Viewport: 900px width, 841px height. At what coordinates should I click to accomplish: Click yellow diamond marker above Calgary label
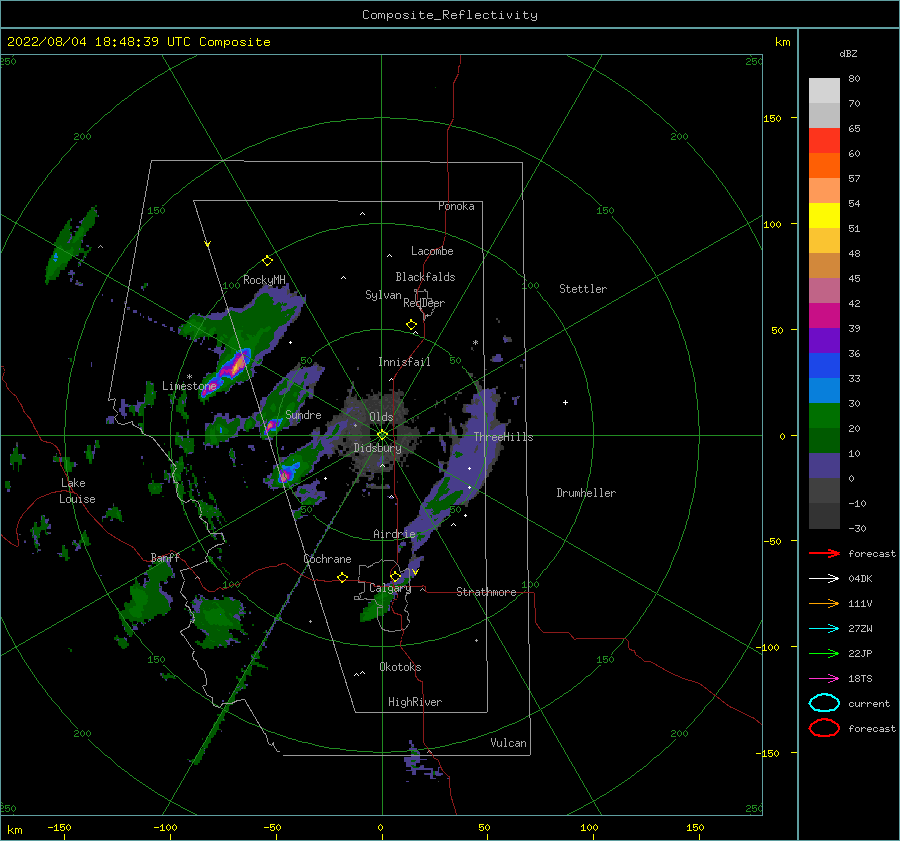[395, 576]
